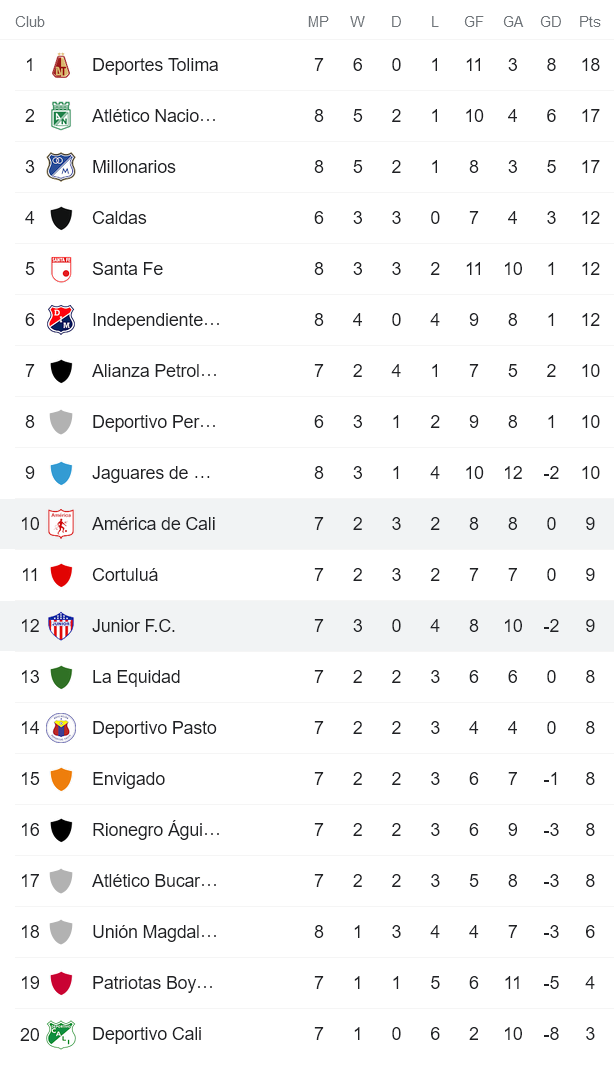Click the Santa Fe badge icon
The image size is (614, 1070).
[61, 268]
